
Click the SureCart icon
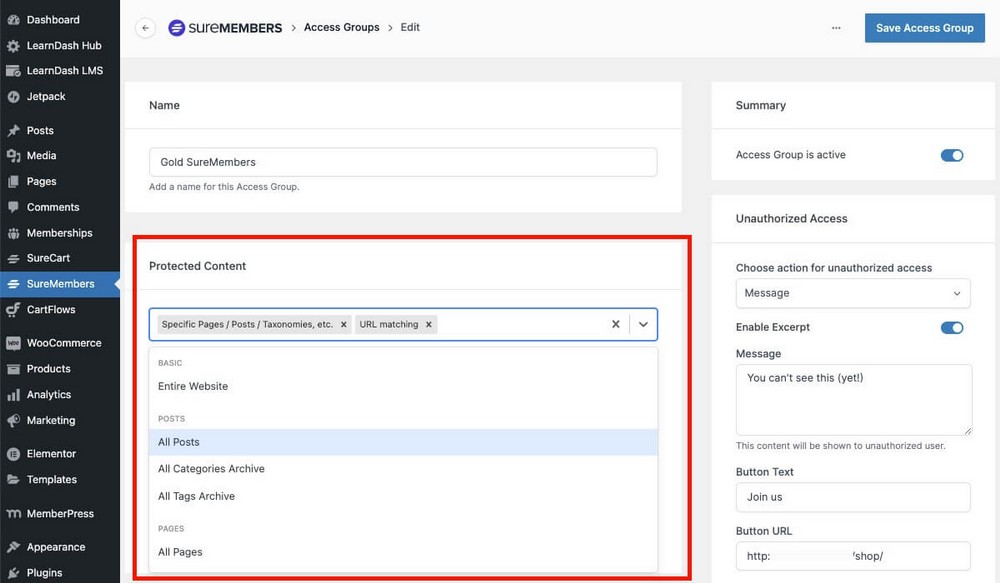13,258
